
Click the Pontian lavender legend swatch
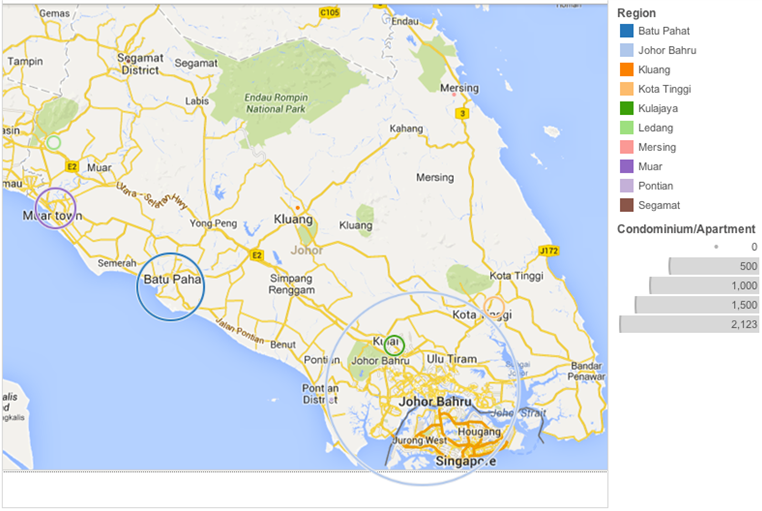click(626, 186)
